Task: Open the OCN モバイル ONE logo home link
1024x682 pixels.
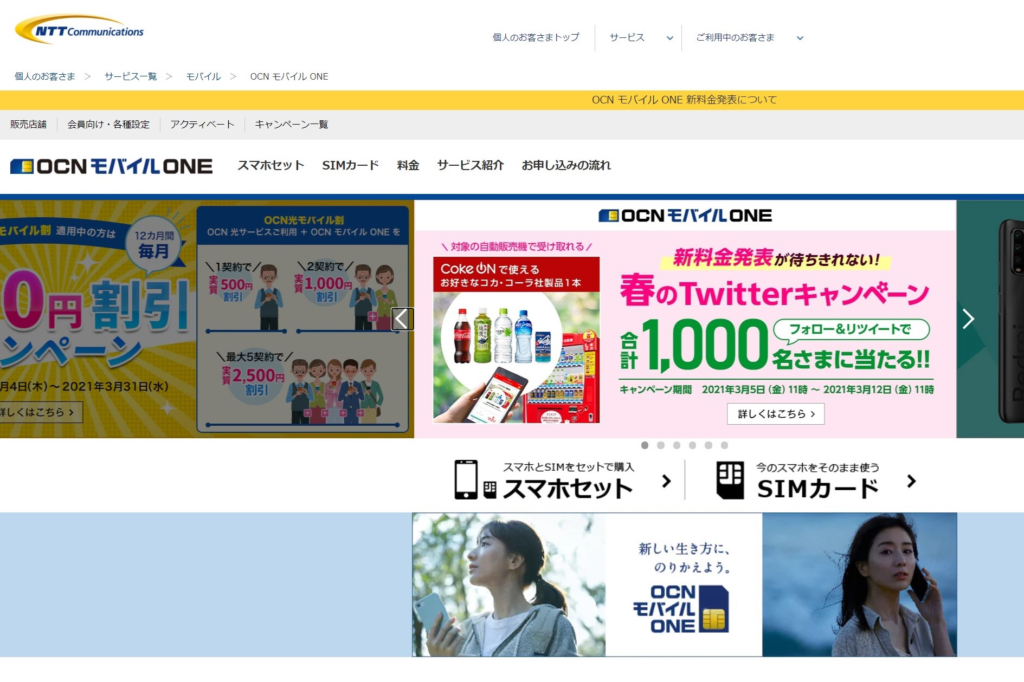Action: (112, 166)
